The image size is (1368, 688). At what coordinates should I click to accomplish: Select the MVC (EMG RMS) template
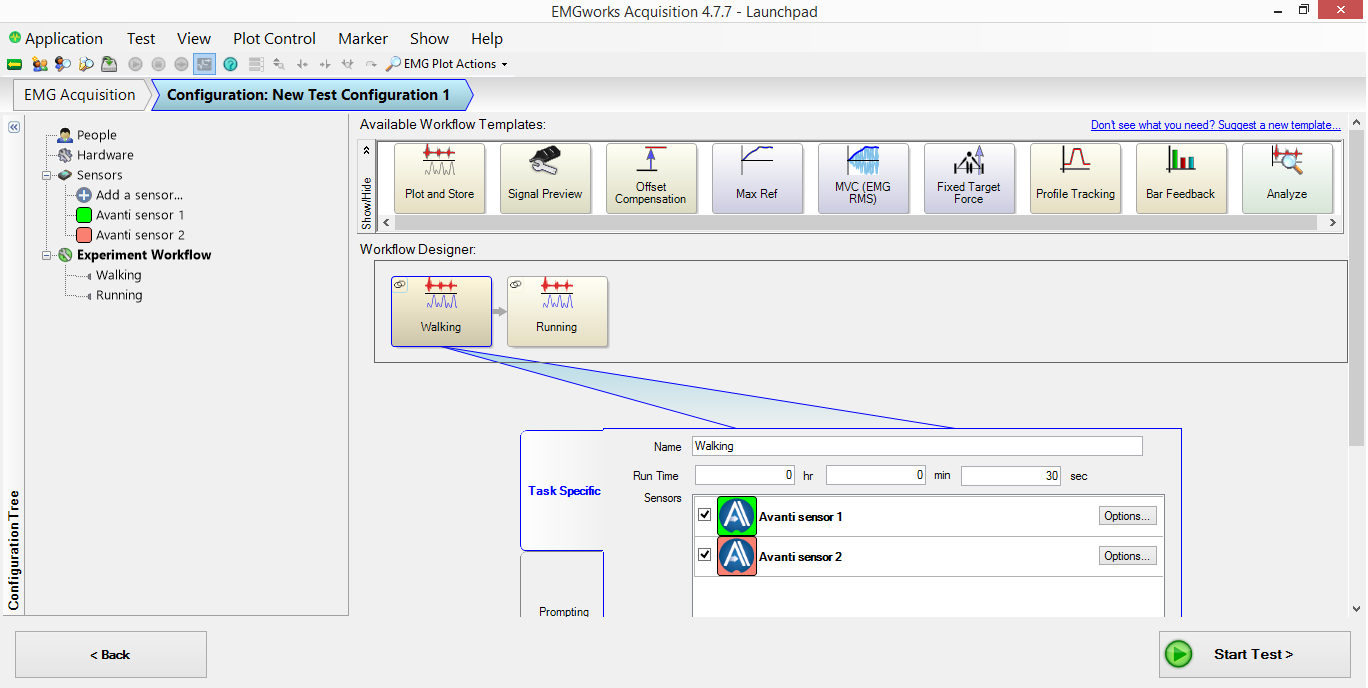pyautogui.click(x=863, y=178)
